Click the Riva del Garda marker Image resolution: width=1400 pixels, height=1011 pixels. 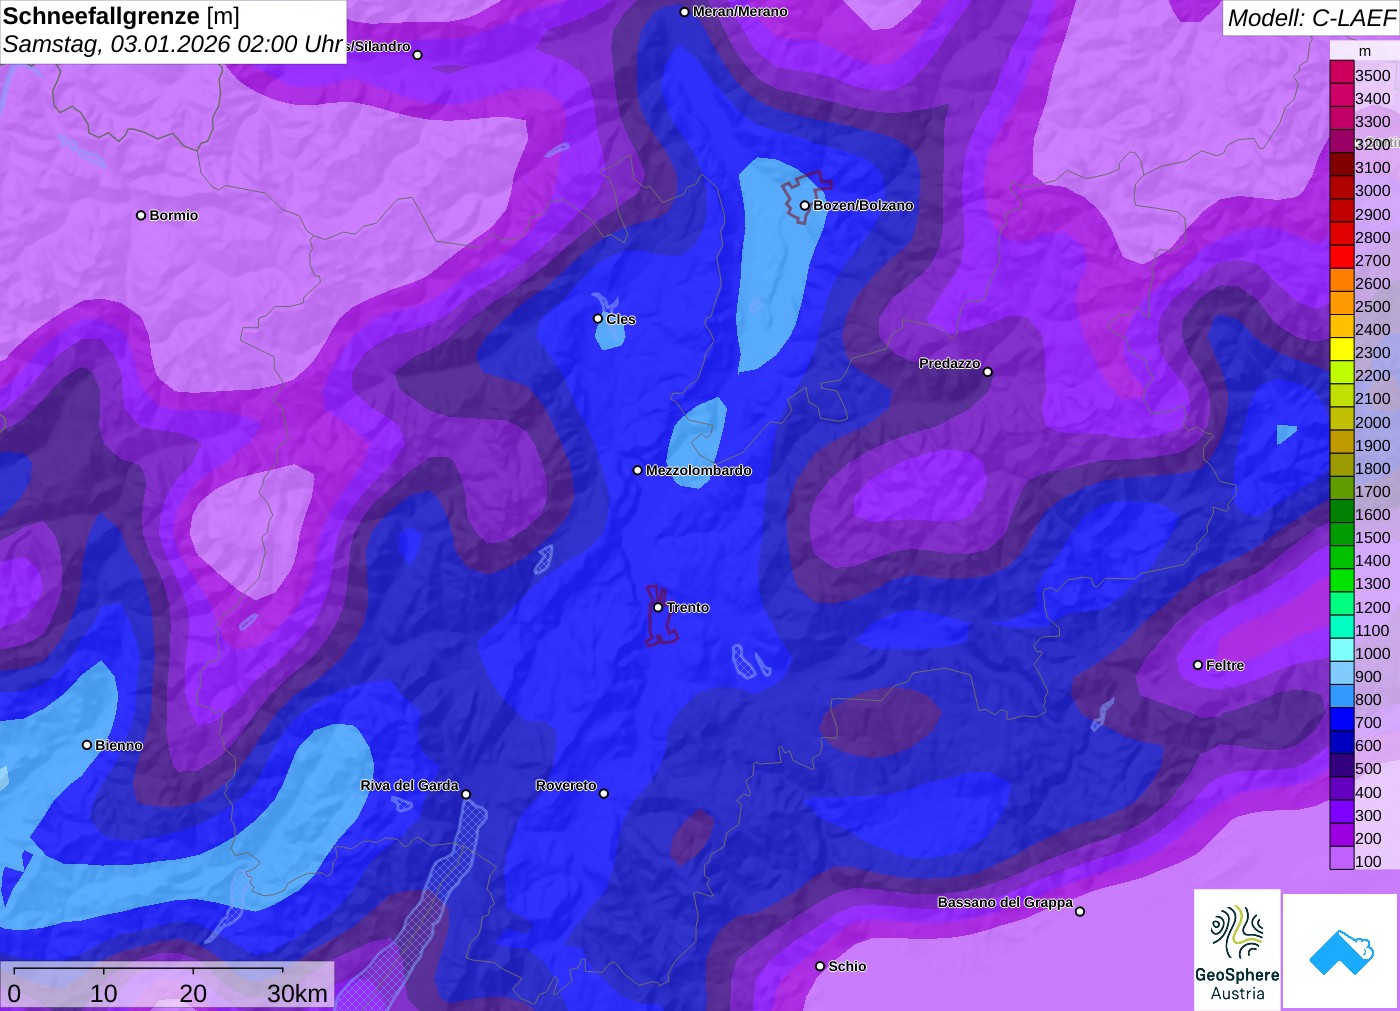[466, 795]
